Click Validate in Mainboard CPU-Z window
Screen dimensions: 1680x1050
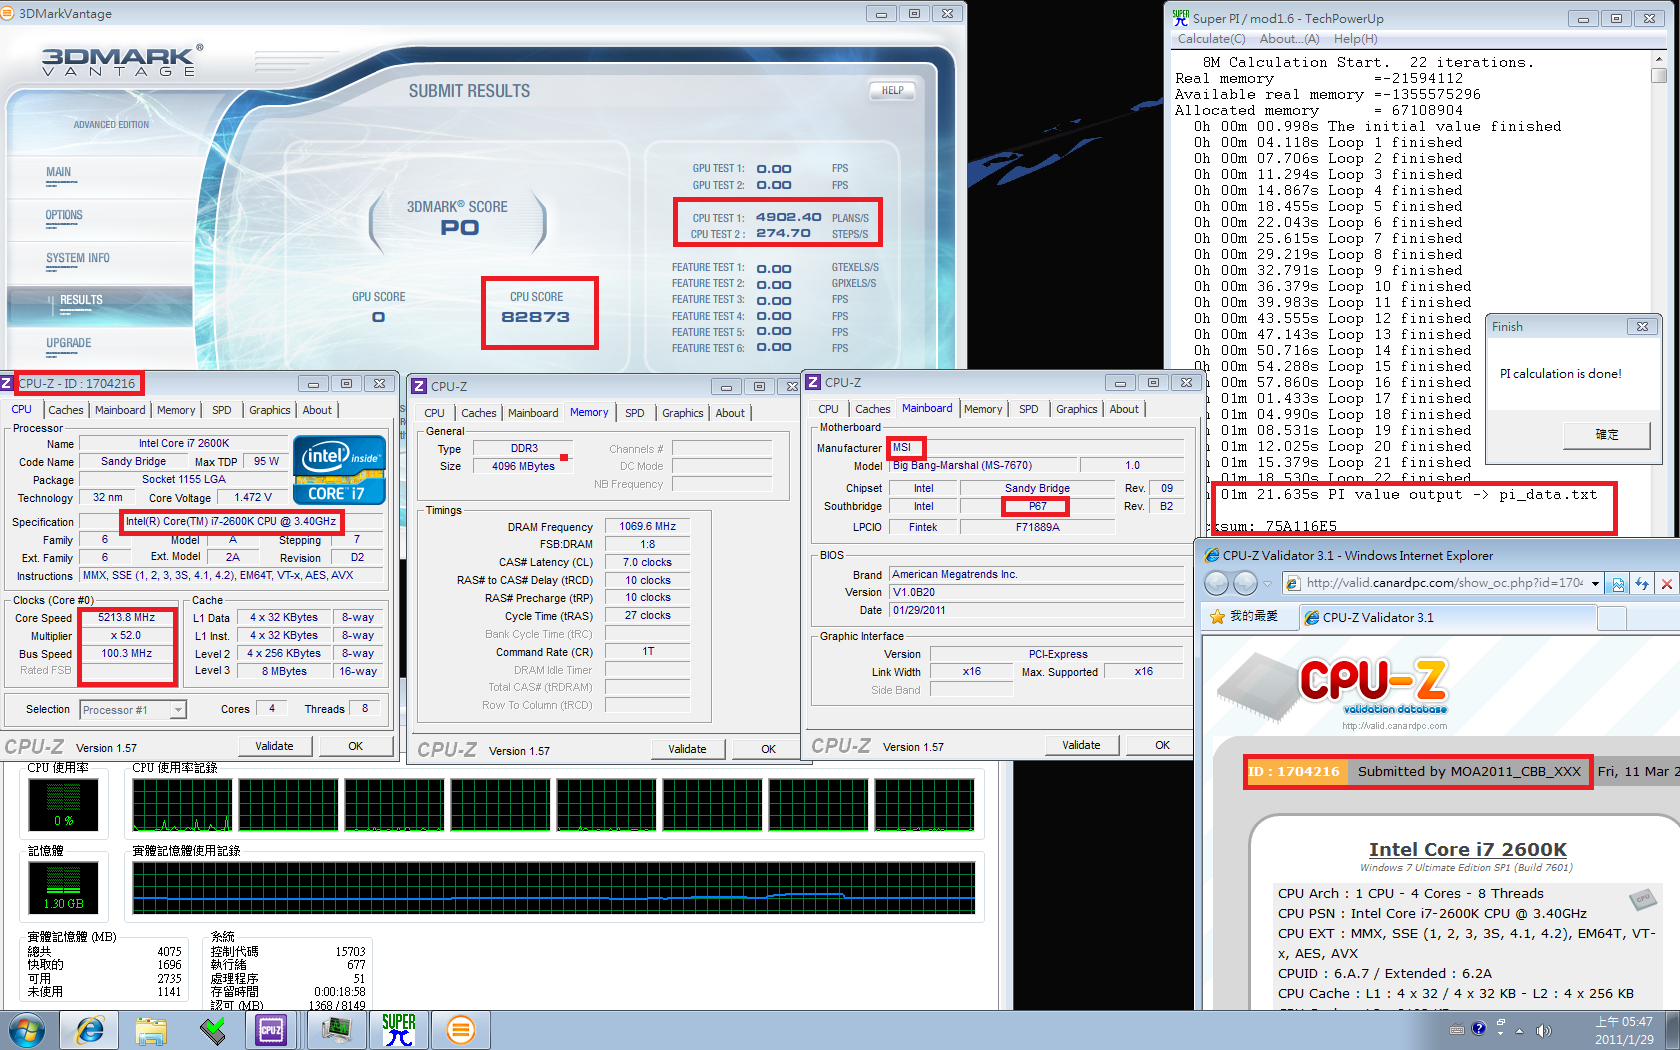1081,745
